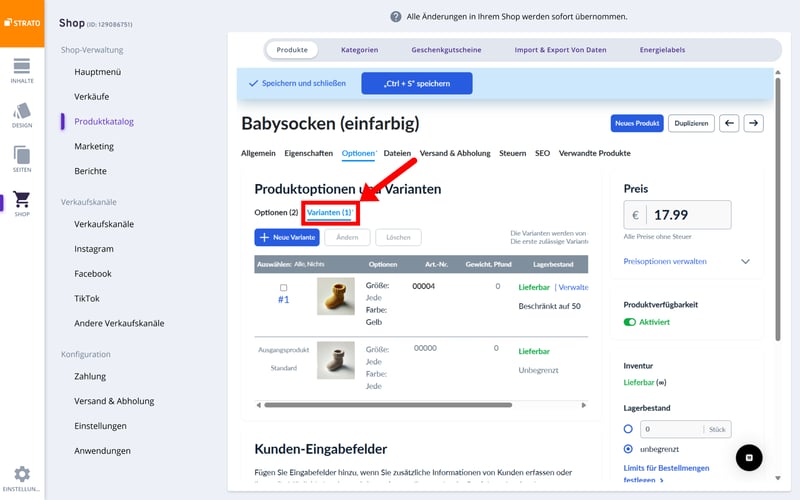The image size is (800, 500).
Task: Open the Seiten sidebar icon
Action: click(22, 159)
